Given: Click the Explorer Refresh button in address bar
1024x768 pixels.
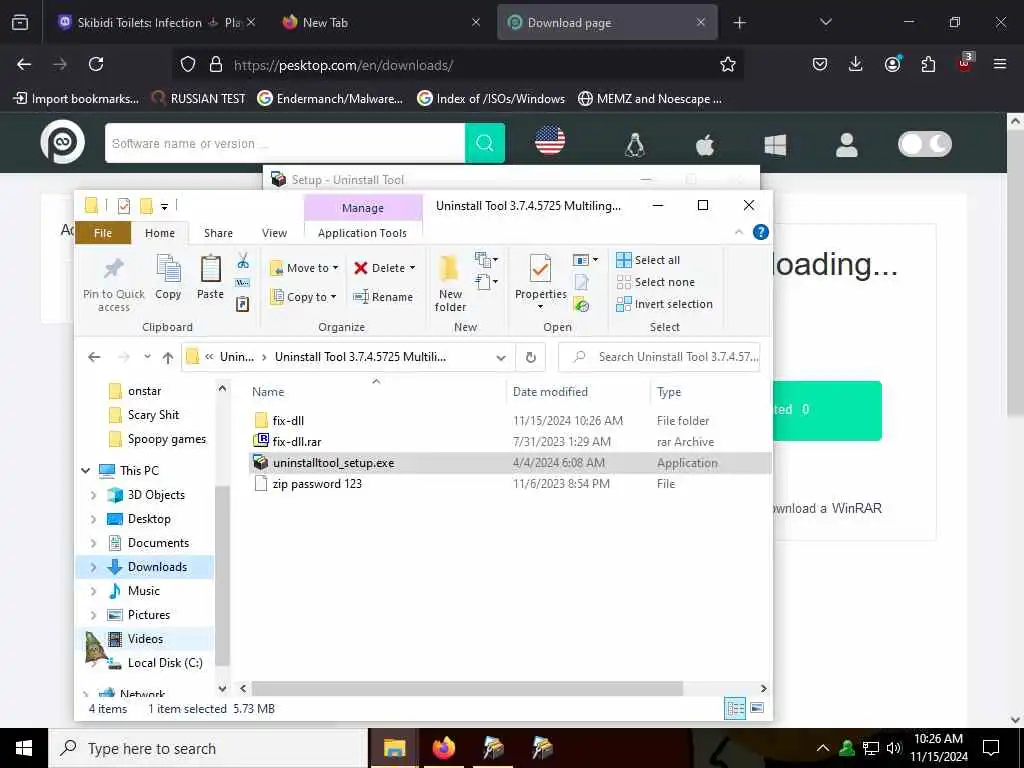Looking at the screenshot, I should click(x=530, y=357).
